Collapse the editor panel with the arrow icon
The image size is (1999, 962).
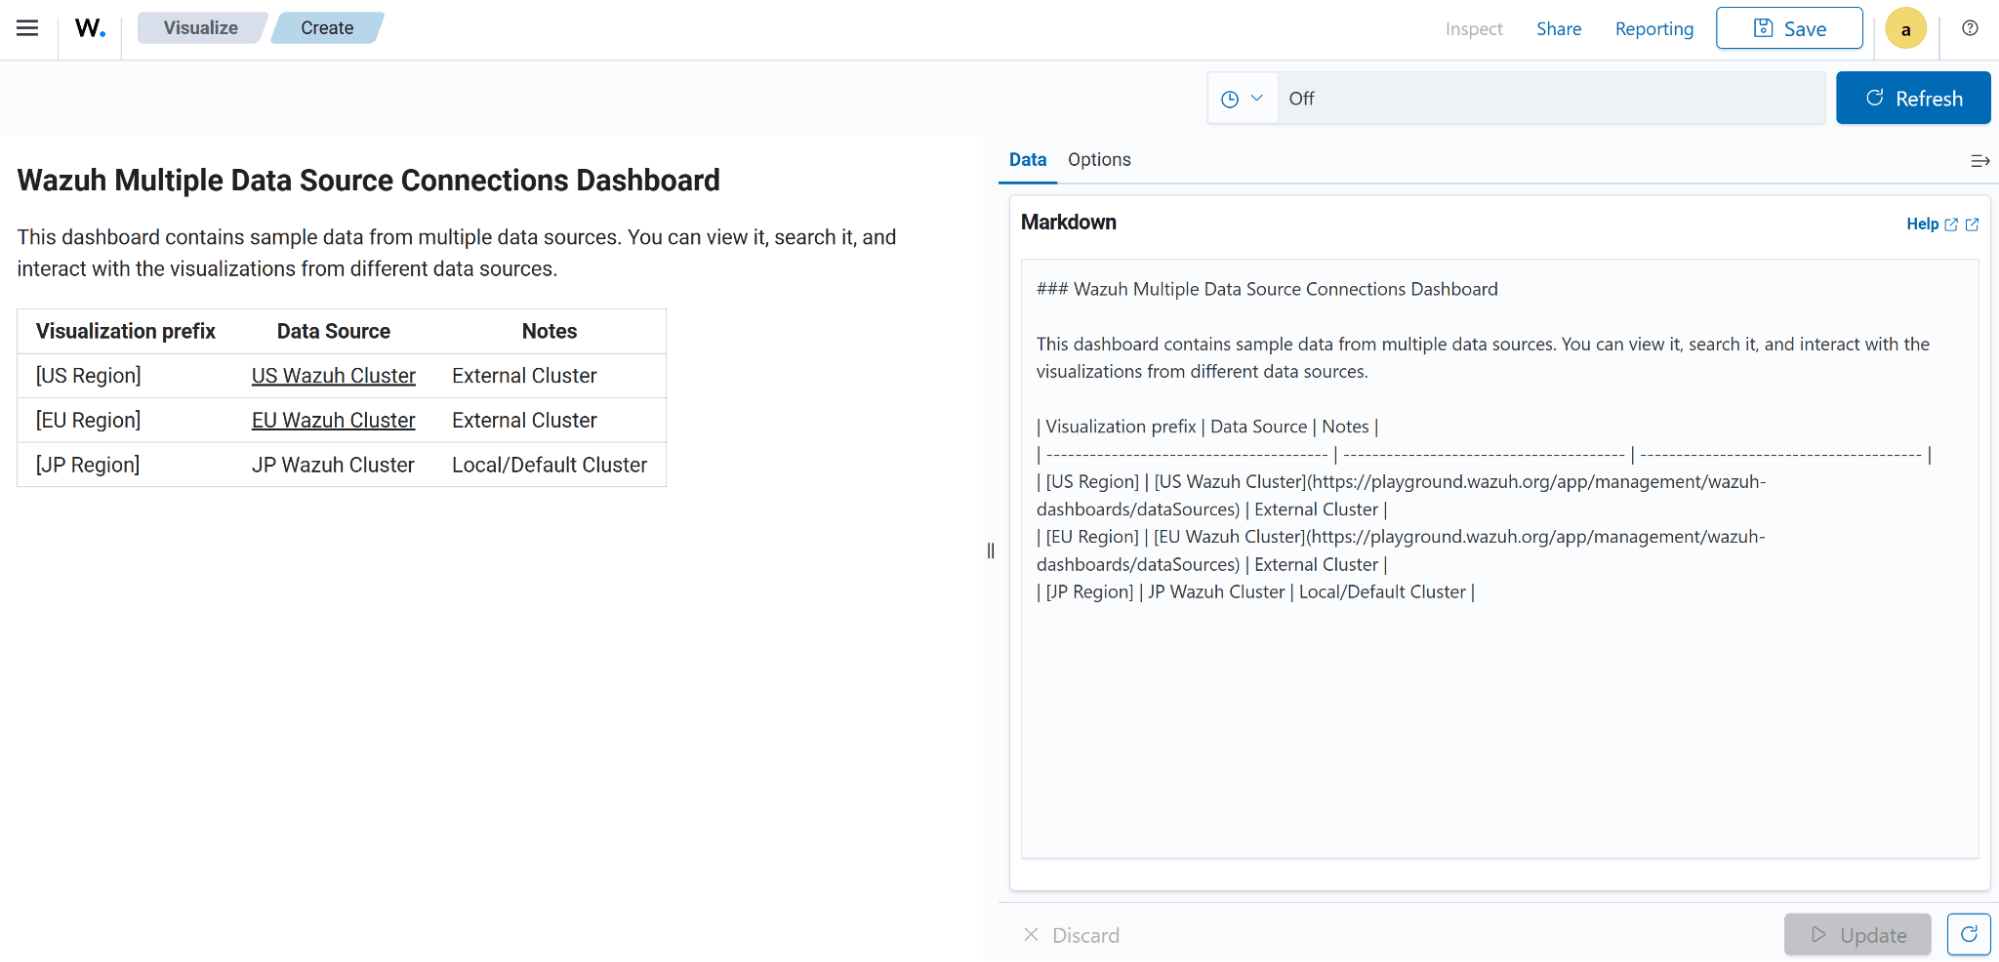tap(1980, 160)
